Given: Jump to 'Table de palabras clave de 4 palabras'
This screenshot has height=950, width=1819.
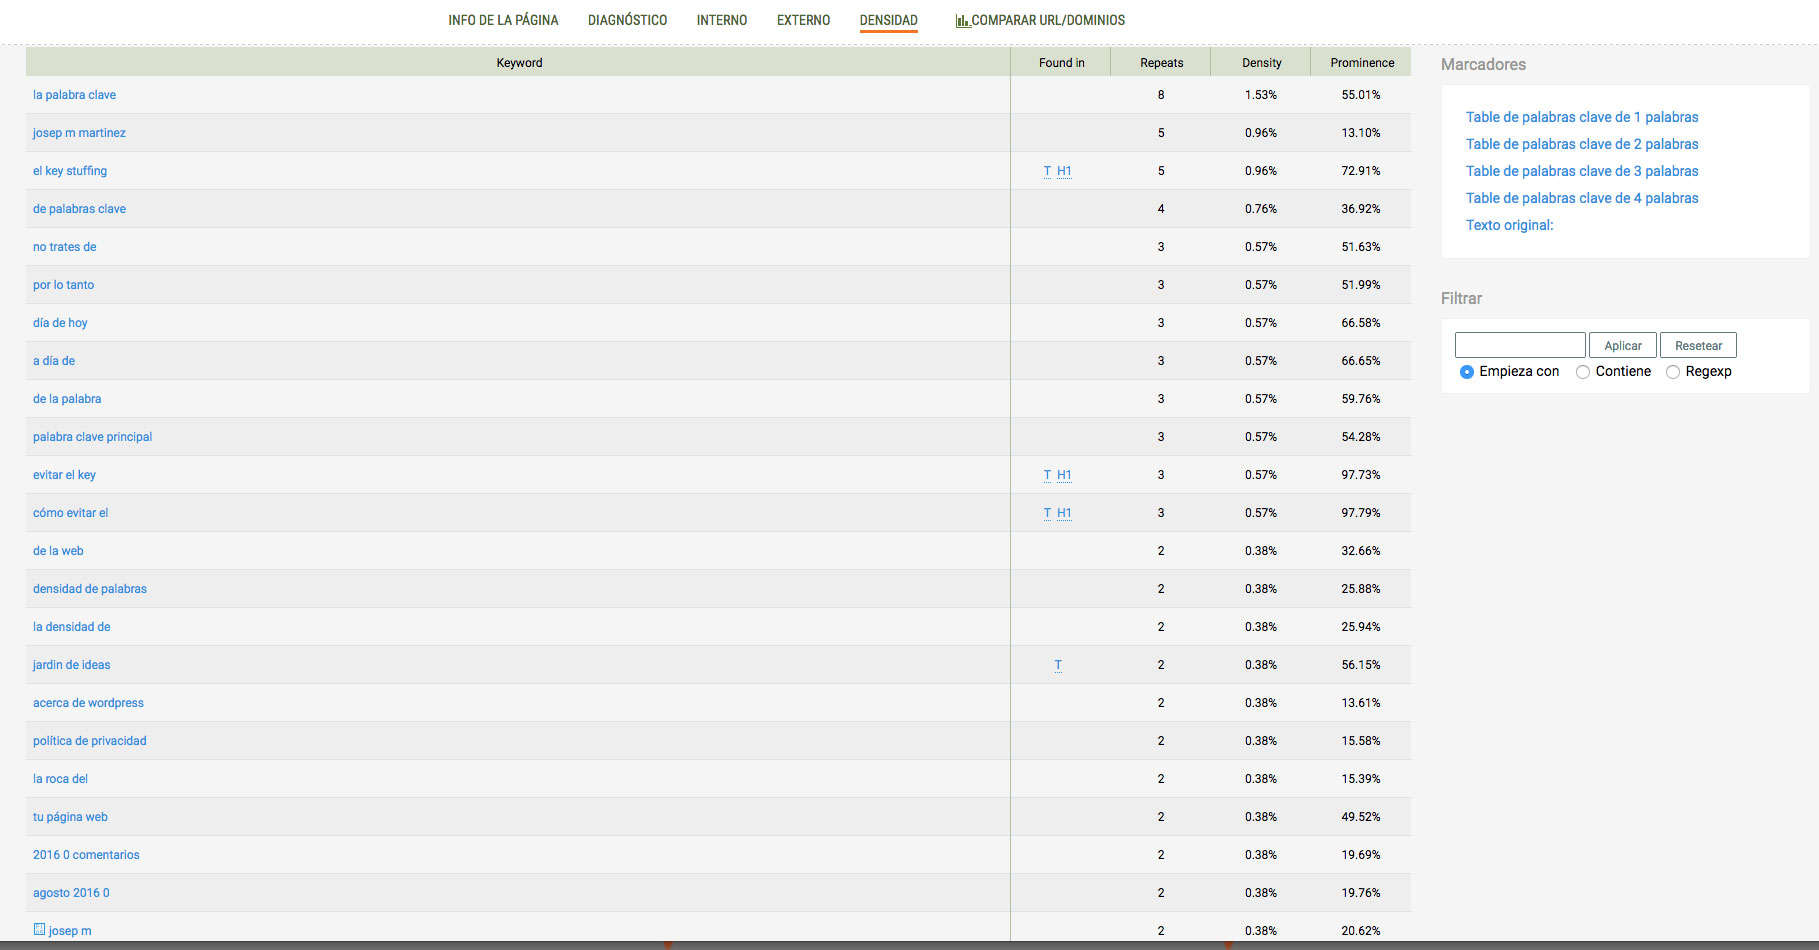Looking at the screenshot, I should coord(1582,198).
